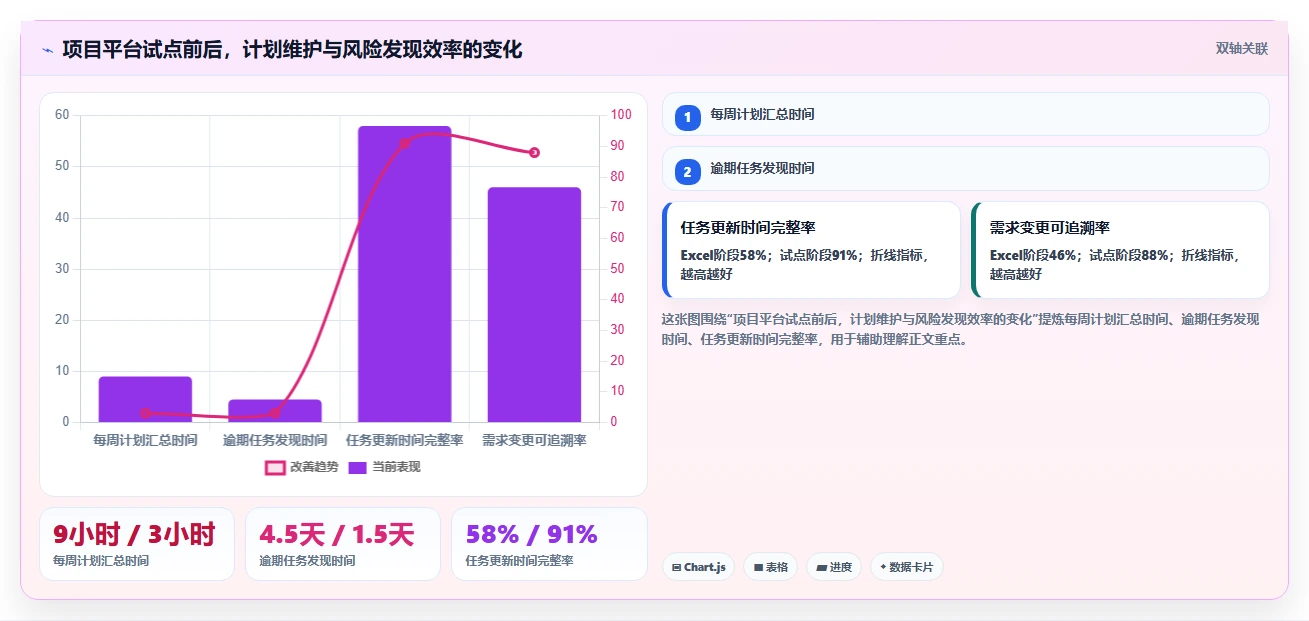
Task: Click the x-axis label 任务更新时间完整率
Action: click(405, 440)
